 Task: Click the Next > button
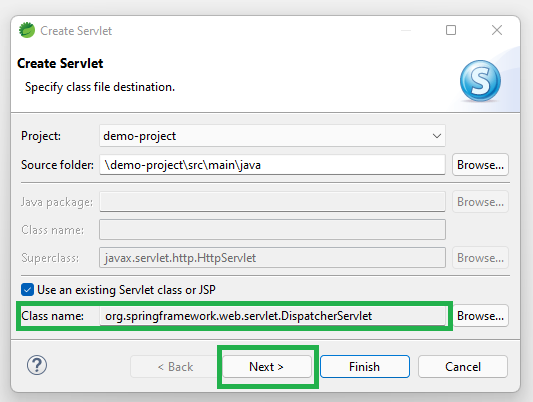pos(267,367)
